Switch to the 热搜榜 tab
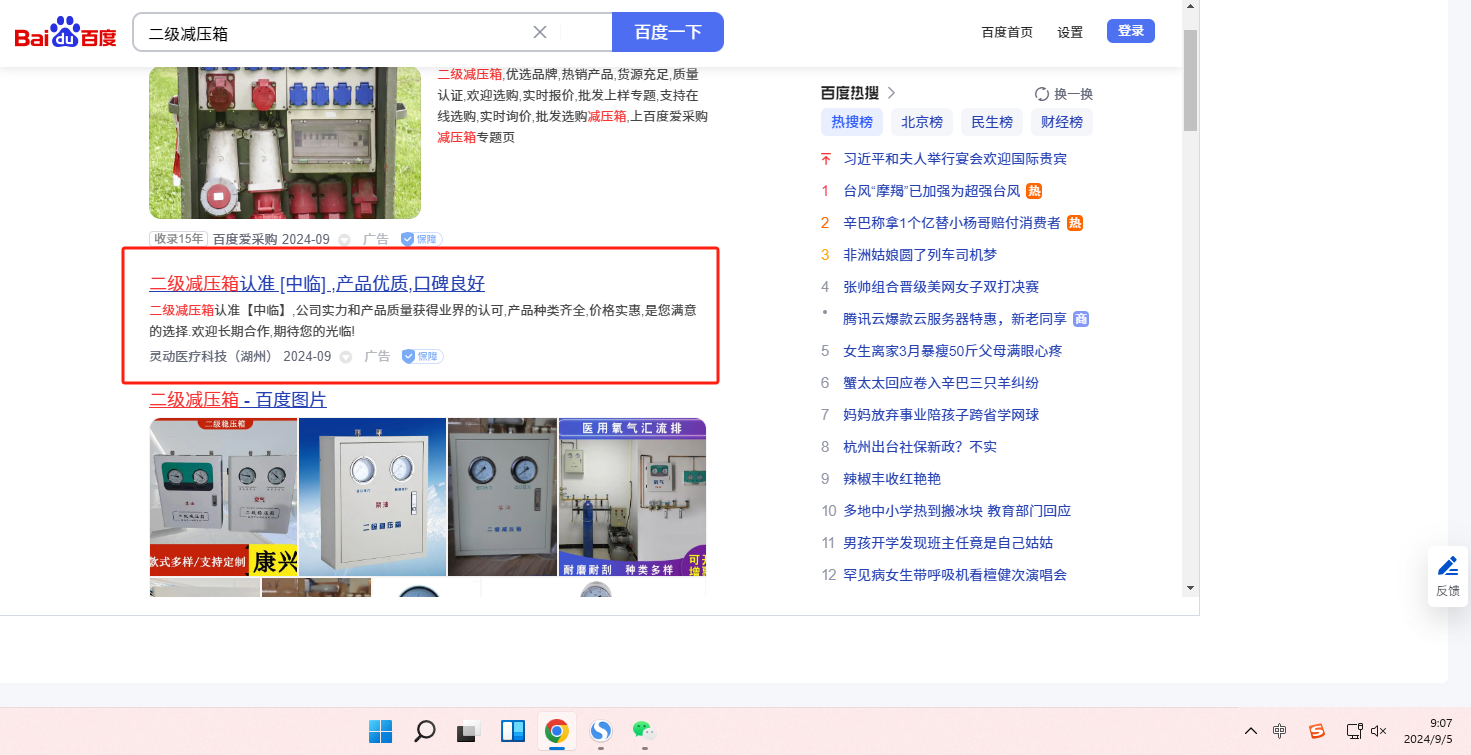 [x=852, y=122]
